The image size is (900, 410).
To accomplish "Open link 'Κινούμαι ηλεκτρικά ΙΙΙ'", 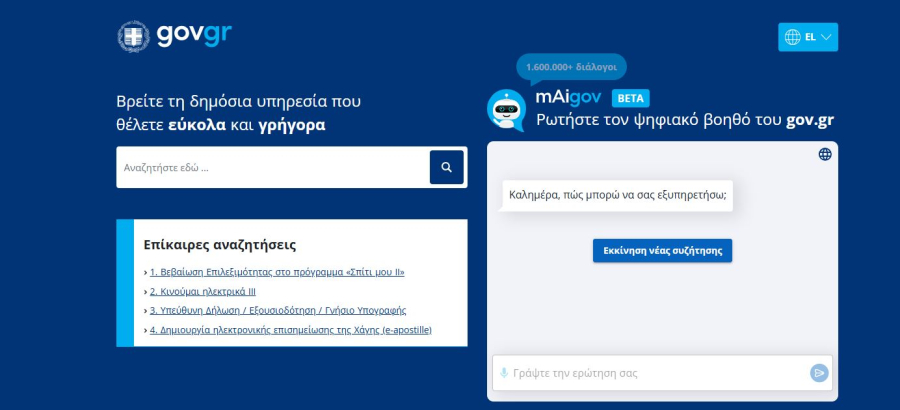I will (203, 291).
